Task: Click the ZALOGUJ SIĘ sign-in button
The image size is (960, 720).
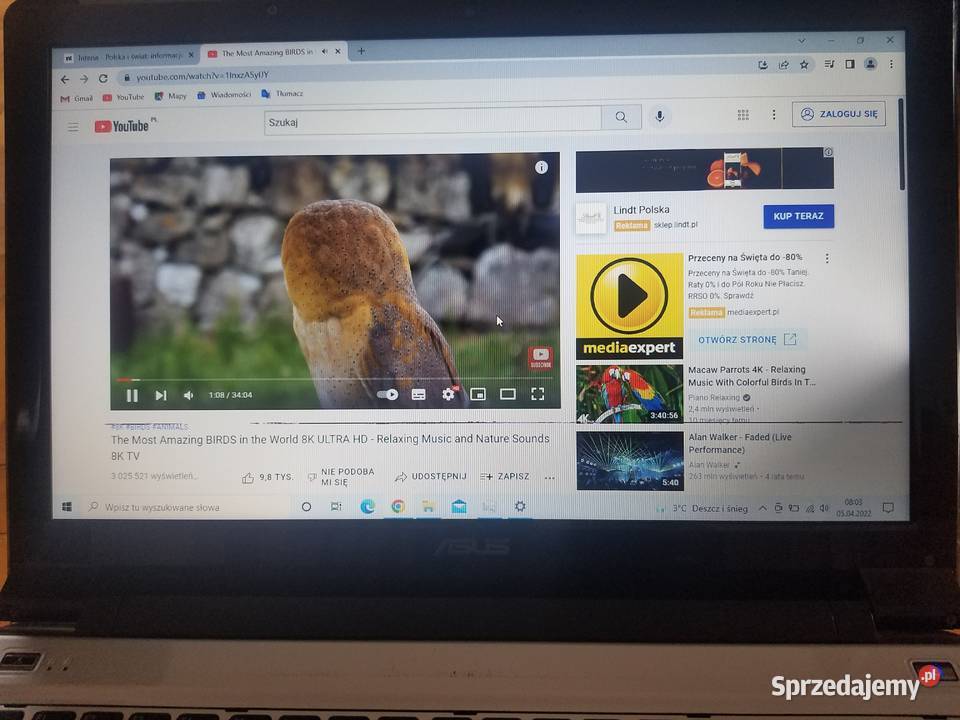Action: 839,114
